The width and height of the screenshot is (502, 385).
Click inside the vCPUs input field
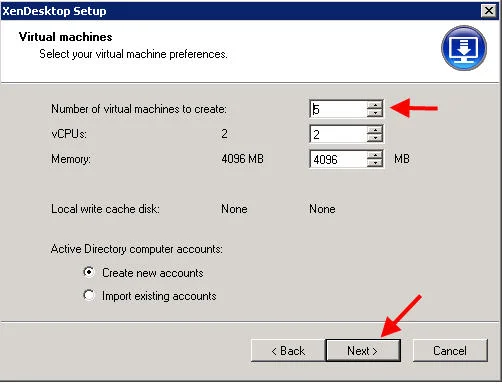point(338,134)
